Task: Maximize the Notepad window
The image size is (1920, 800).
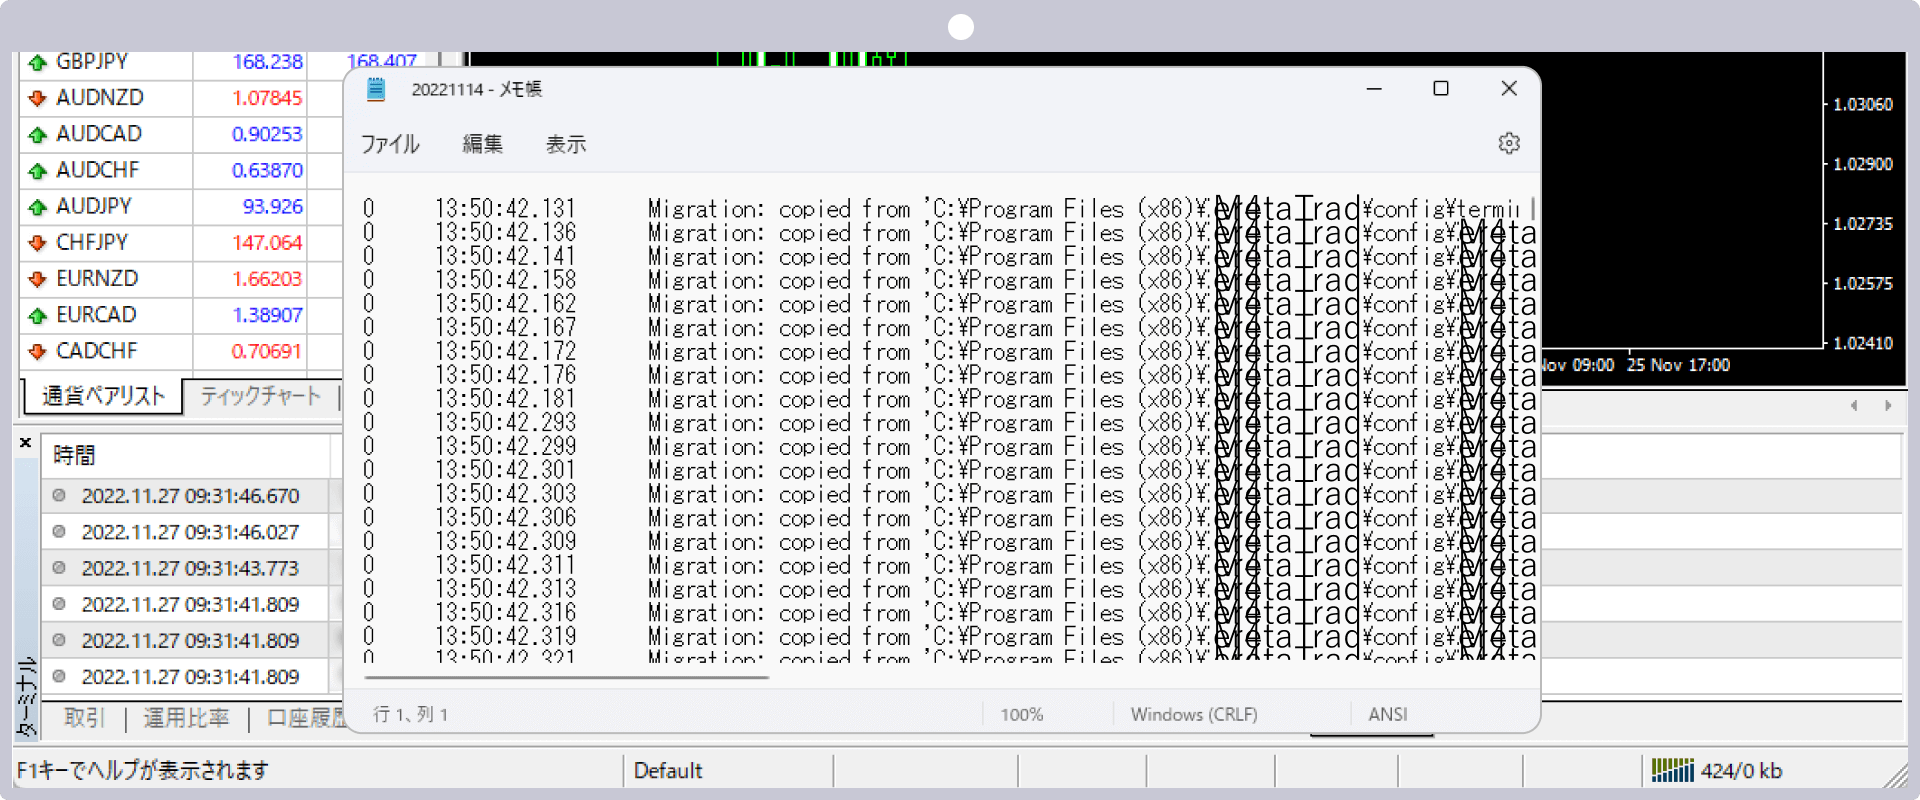Action: pos(1441,89)
